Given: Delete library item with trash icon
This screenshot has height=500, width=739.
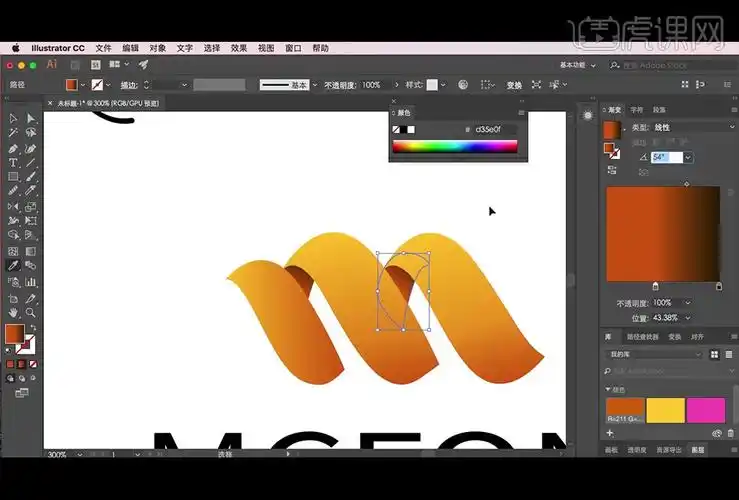Looking at the screenshot, I should coord(730,433).
